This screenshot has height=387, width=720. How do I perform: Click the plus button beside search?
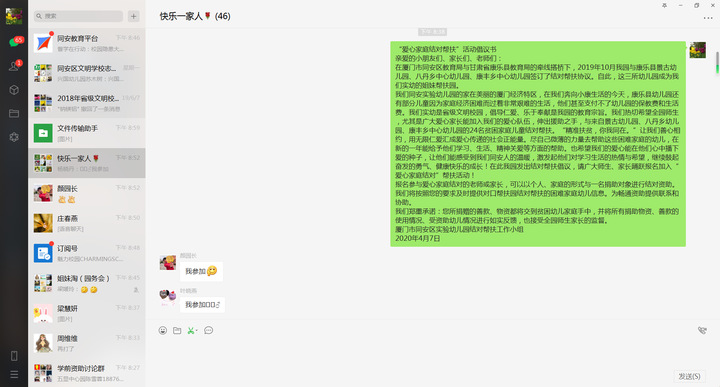[x=134, y=16]
